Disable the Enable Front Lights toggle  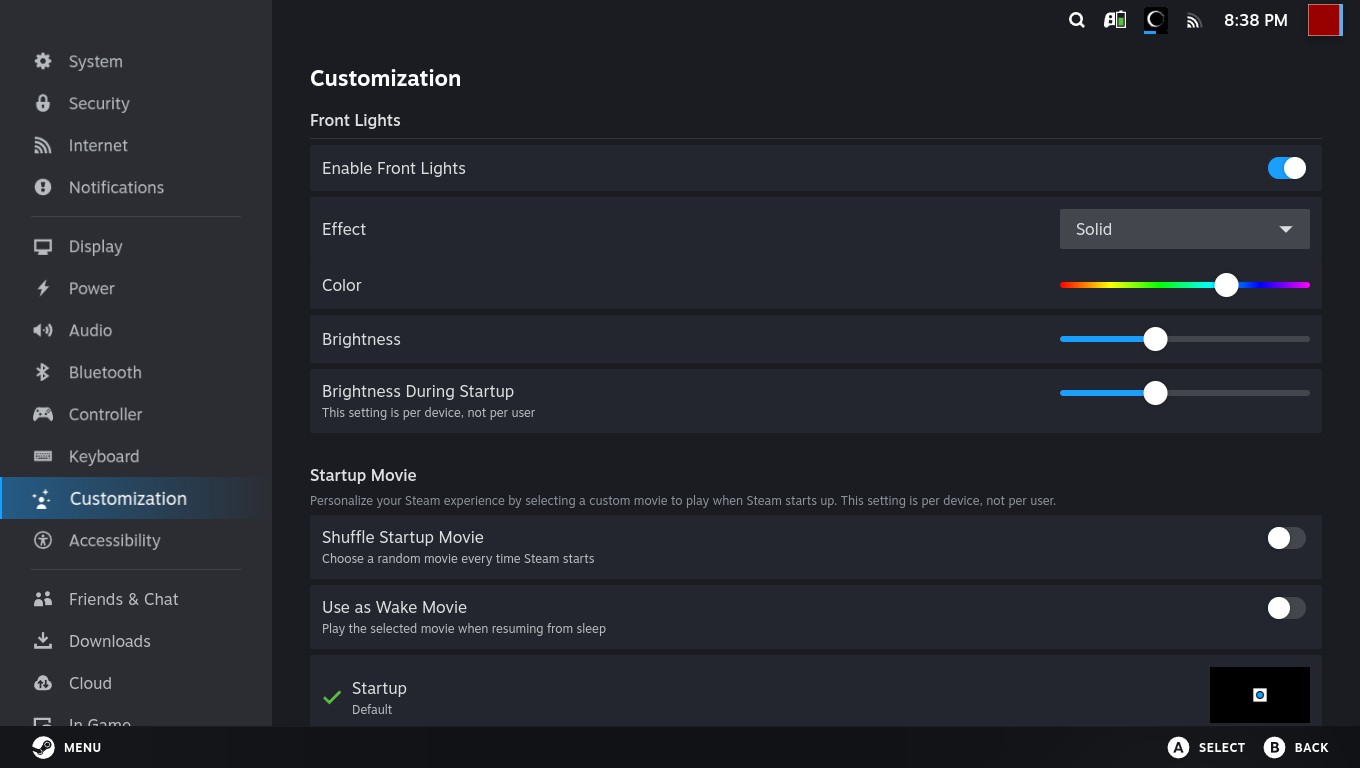(1286, 168)
